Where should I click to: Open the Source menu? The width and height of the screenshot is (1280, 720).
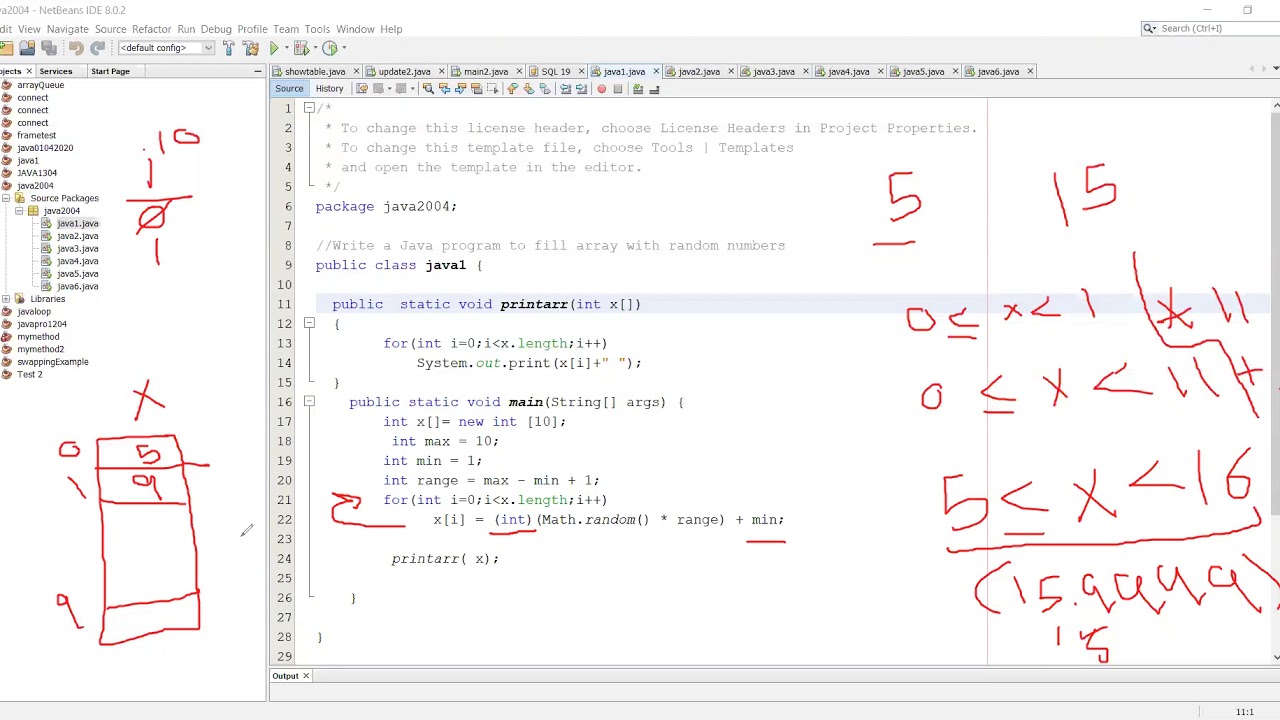(x=110, y=29)
